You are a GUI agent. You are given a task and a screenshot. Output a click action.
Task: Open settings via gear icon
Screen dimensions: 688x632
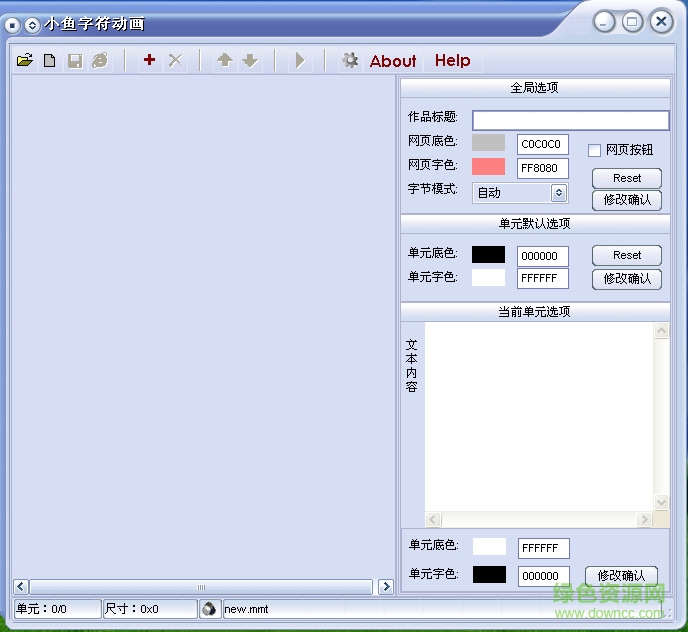click(x=350, y=60)
